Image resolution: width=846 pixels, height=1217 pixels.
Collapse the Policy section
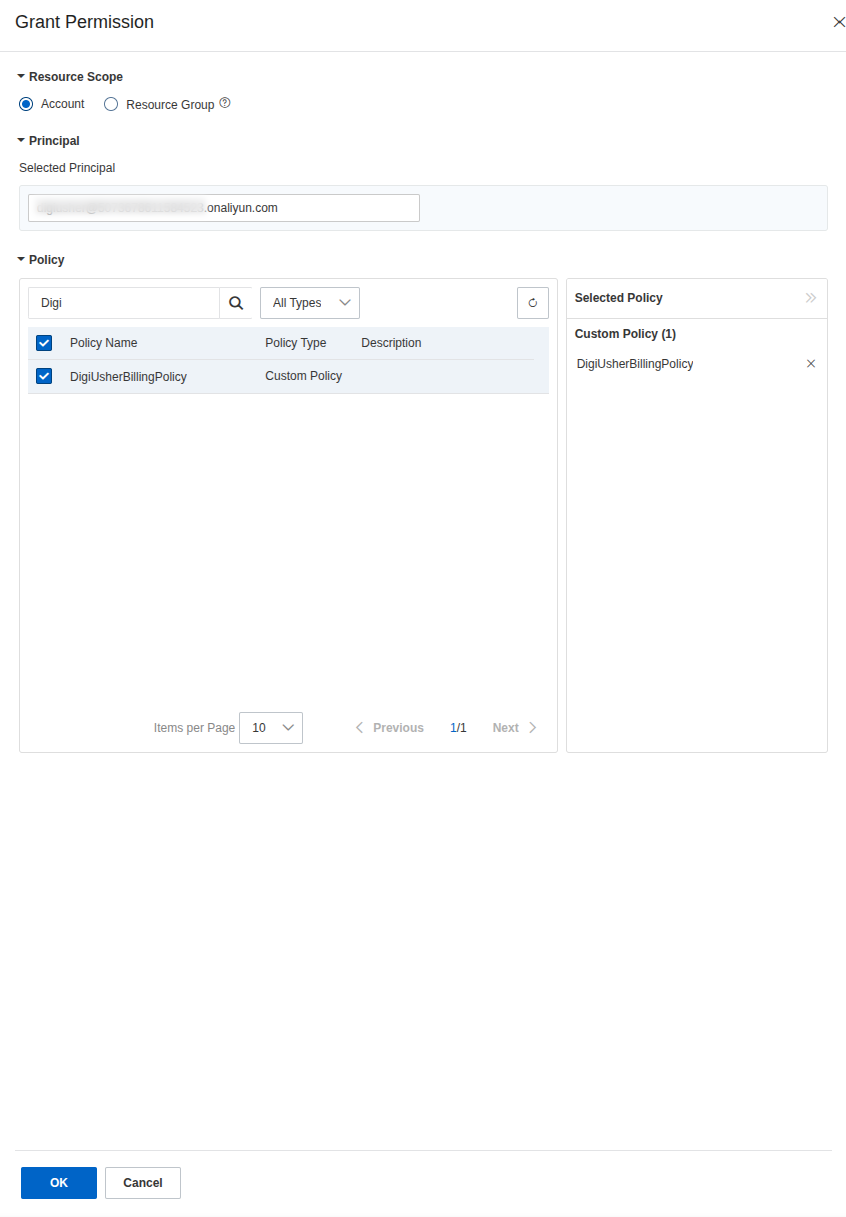pos(21,259)
